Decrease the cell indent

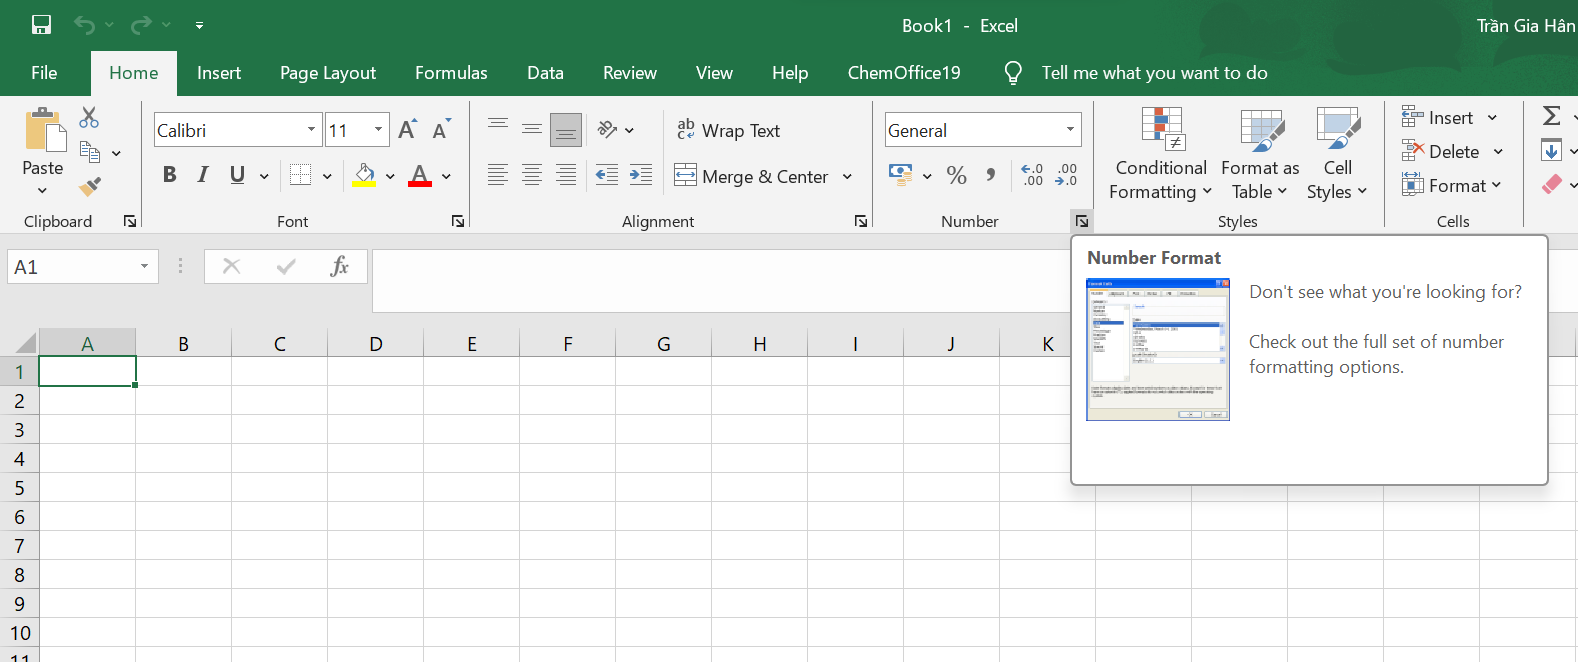click(607, 175)
